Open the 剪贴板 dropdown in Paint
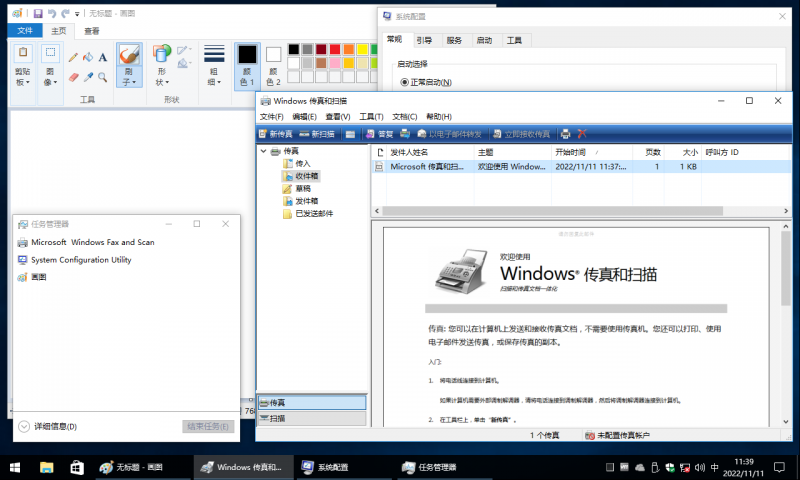 (23, 77)
